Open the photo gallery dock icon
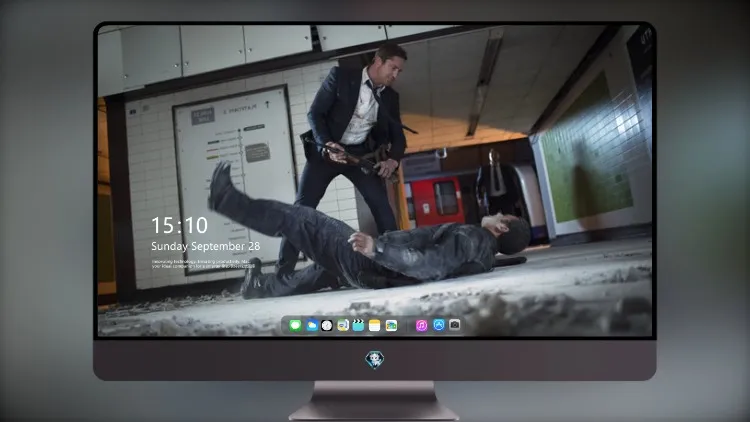Screen dimensions: 750x422 coord(391,326)
